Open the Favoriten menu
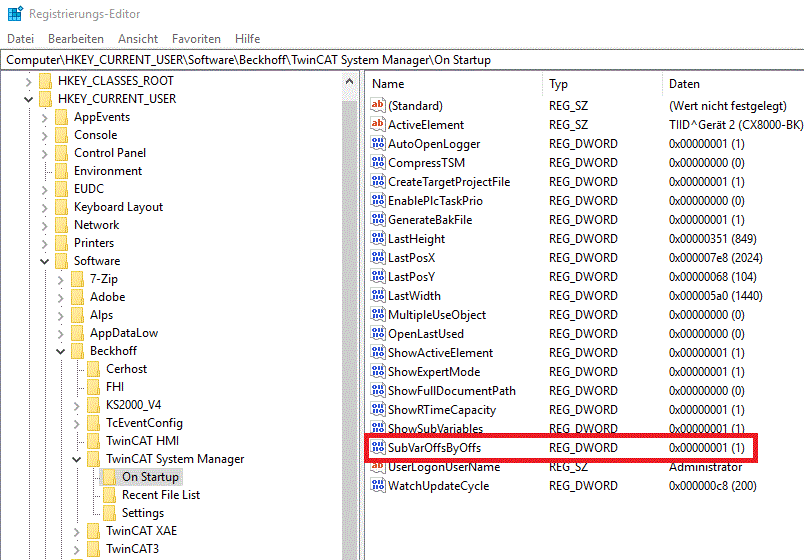 pos(196,39)
